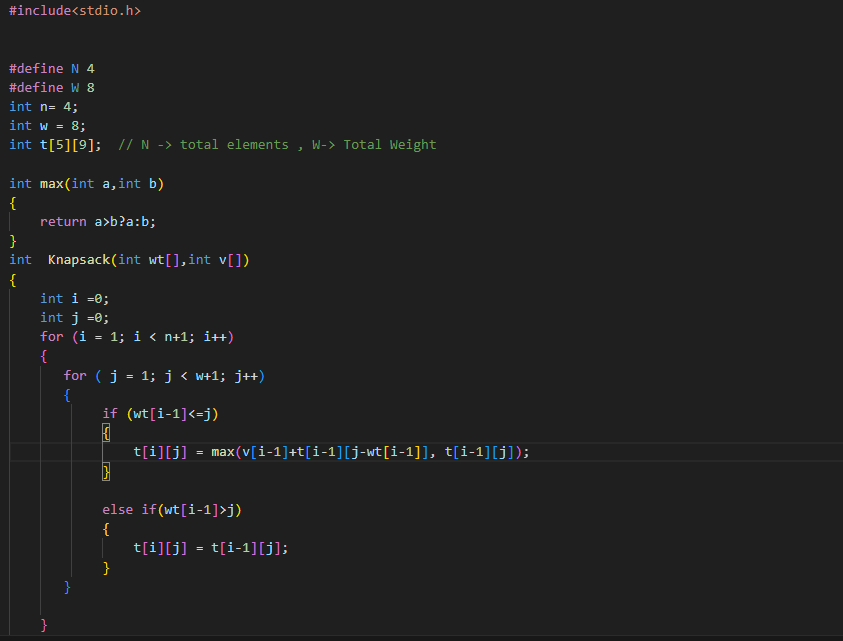Click the purple closing brace of outer loop

(x=44, y=625)
